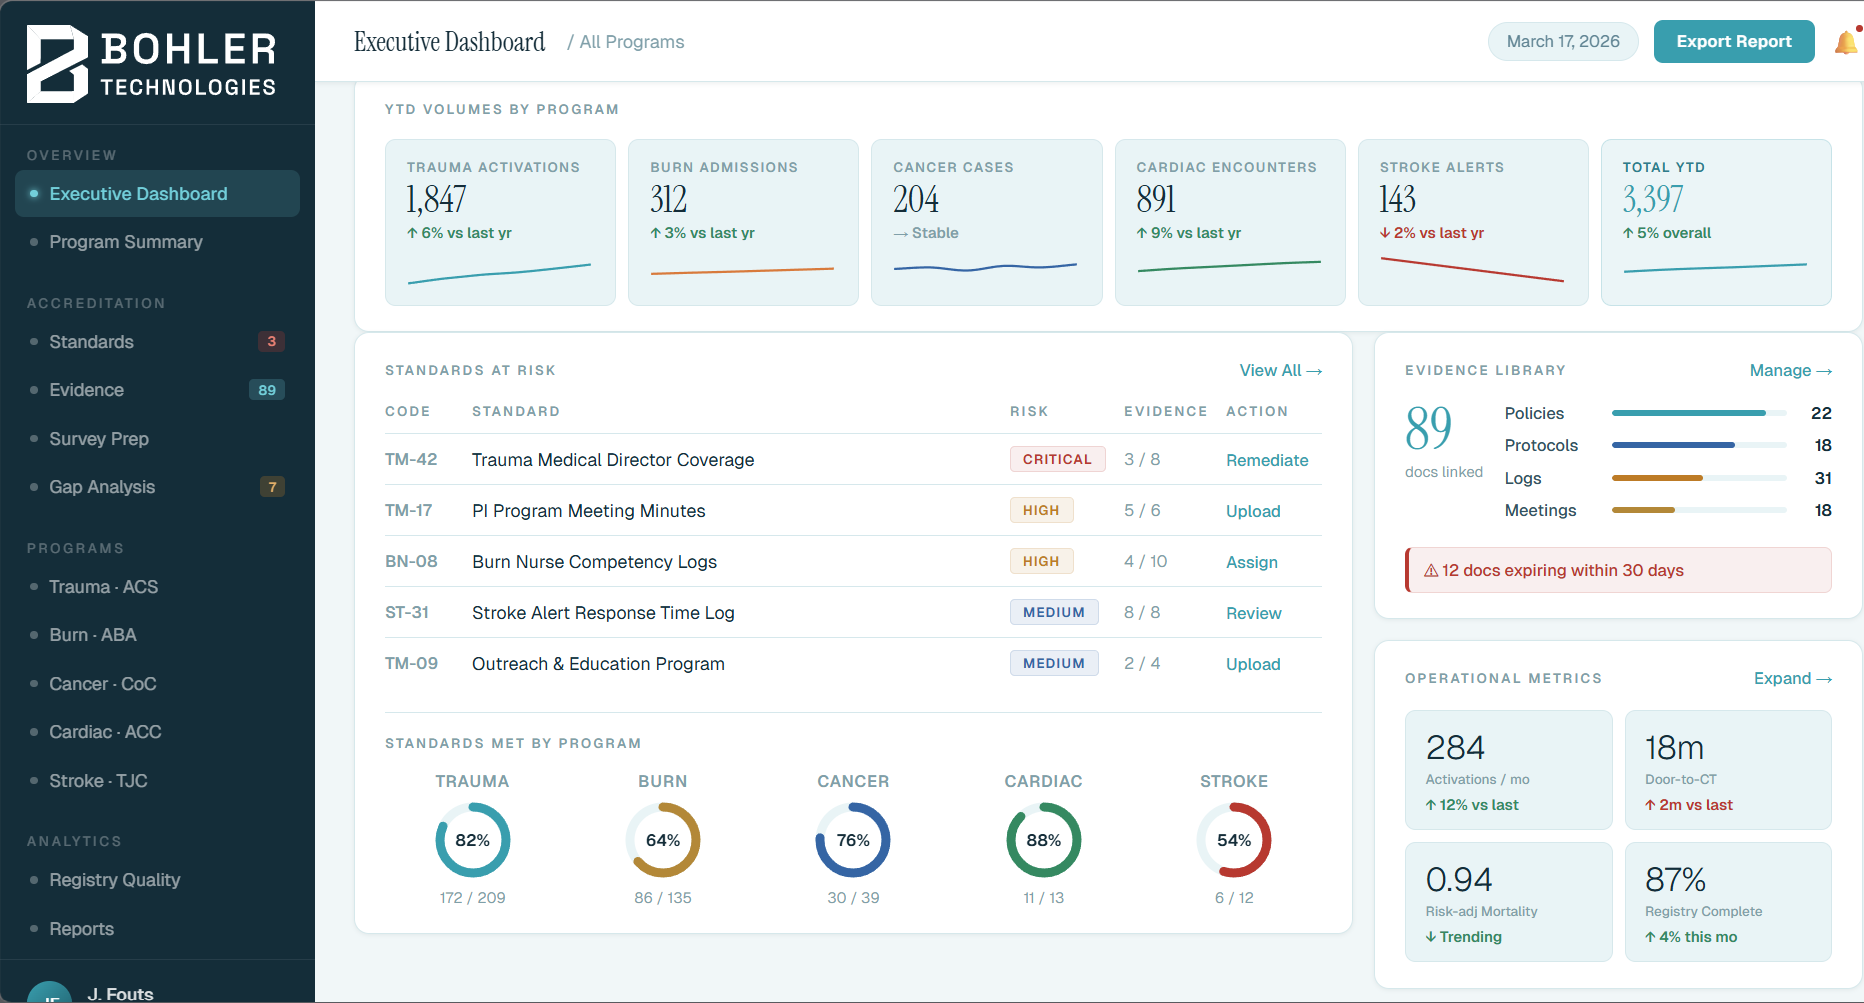The image size is (1864, 1003).
Task: Open J. Fouts user avatar
Action: pyautogui.click(x=49, y=992)
